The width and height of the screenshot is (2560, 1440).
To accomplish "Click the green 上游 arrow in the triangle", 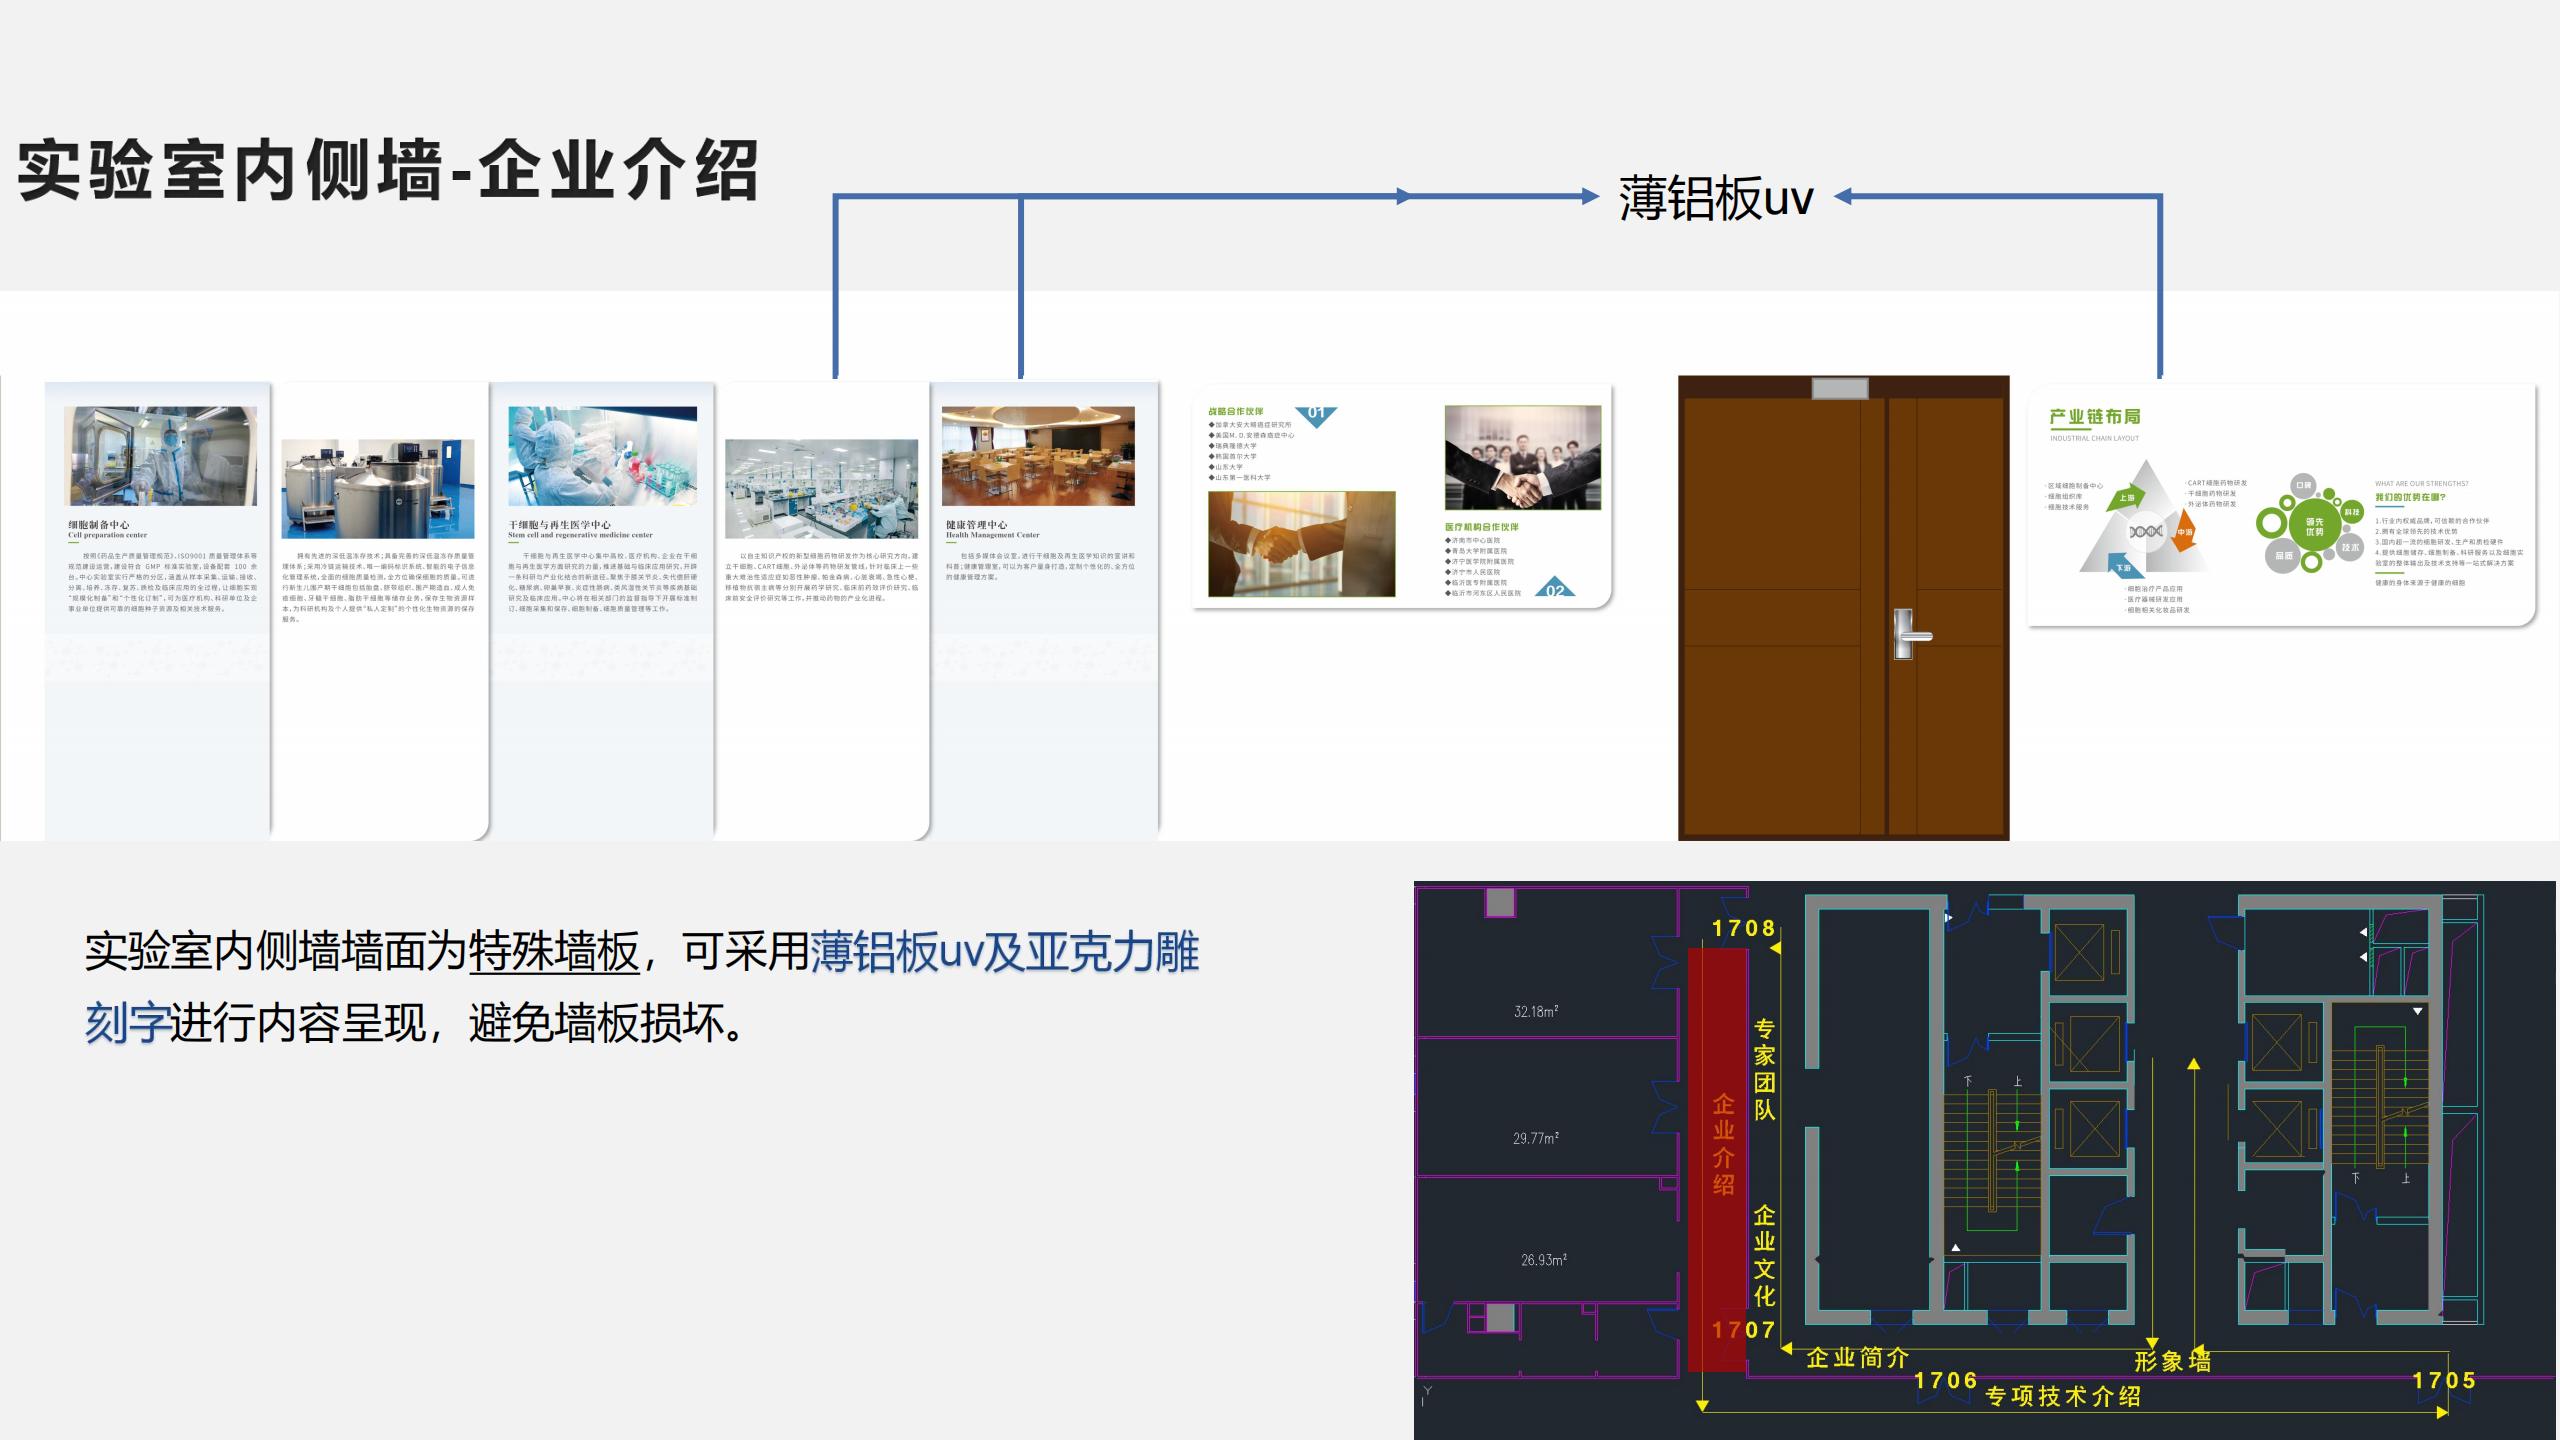I will coord(2125,497).
